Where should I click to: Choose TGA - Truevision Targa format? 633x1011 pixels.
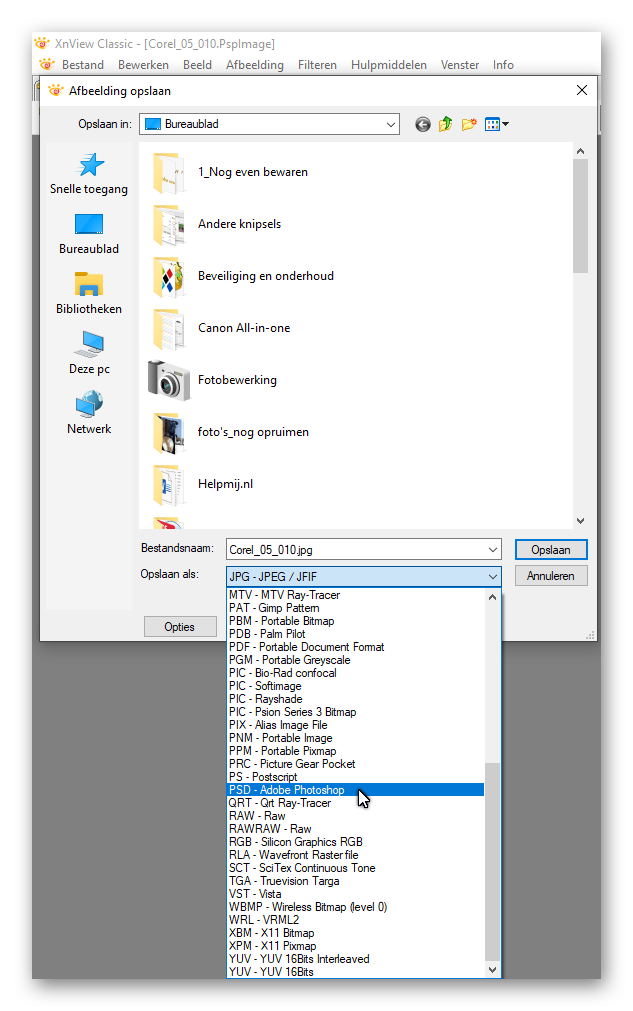356,881
